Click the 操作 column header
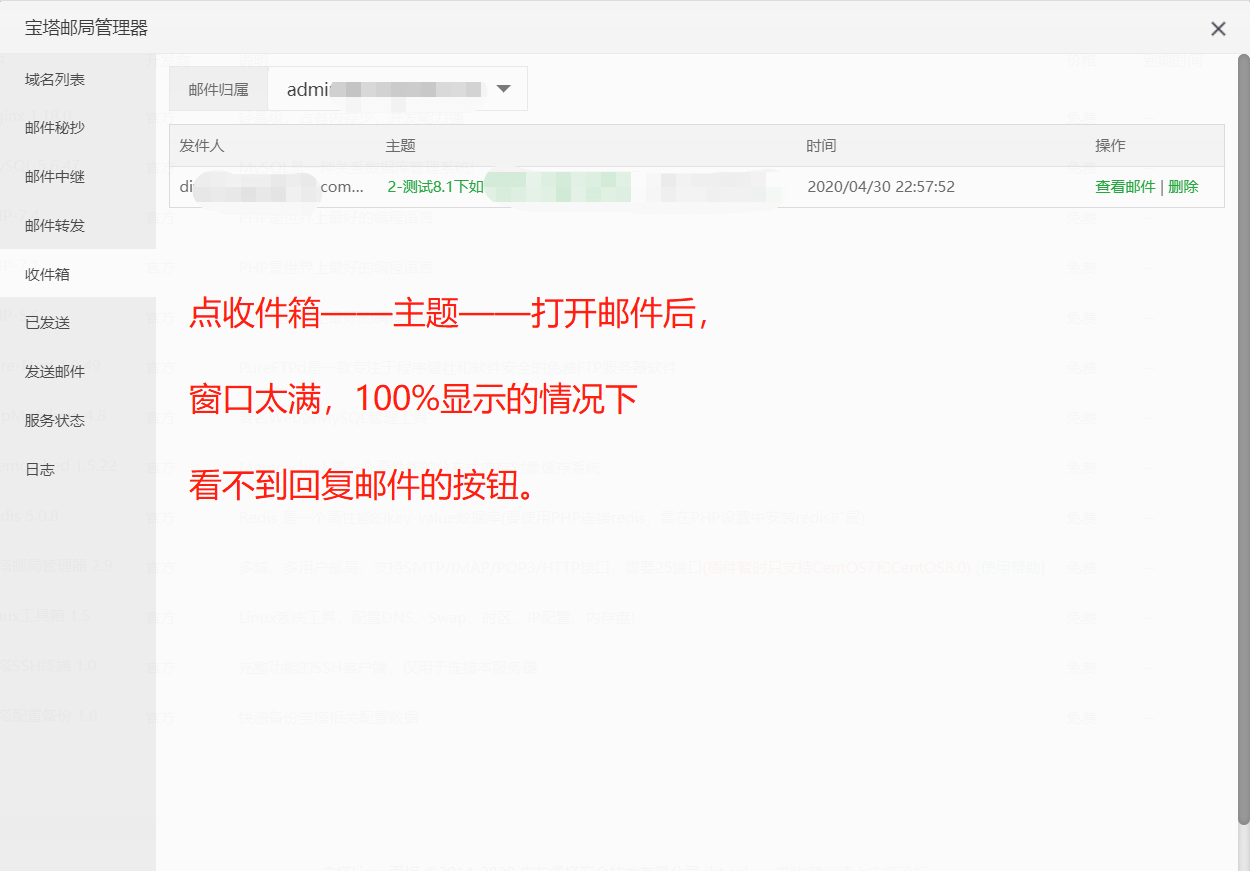The image size is (1250, 871). pyautogui.click(x=1110, y=146)
